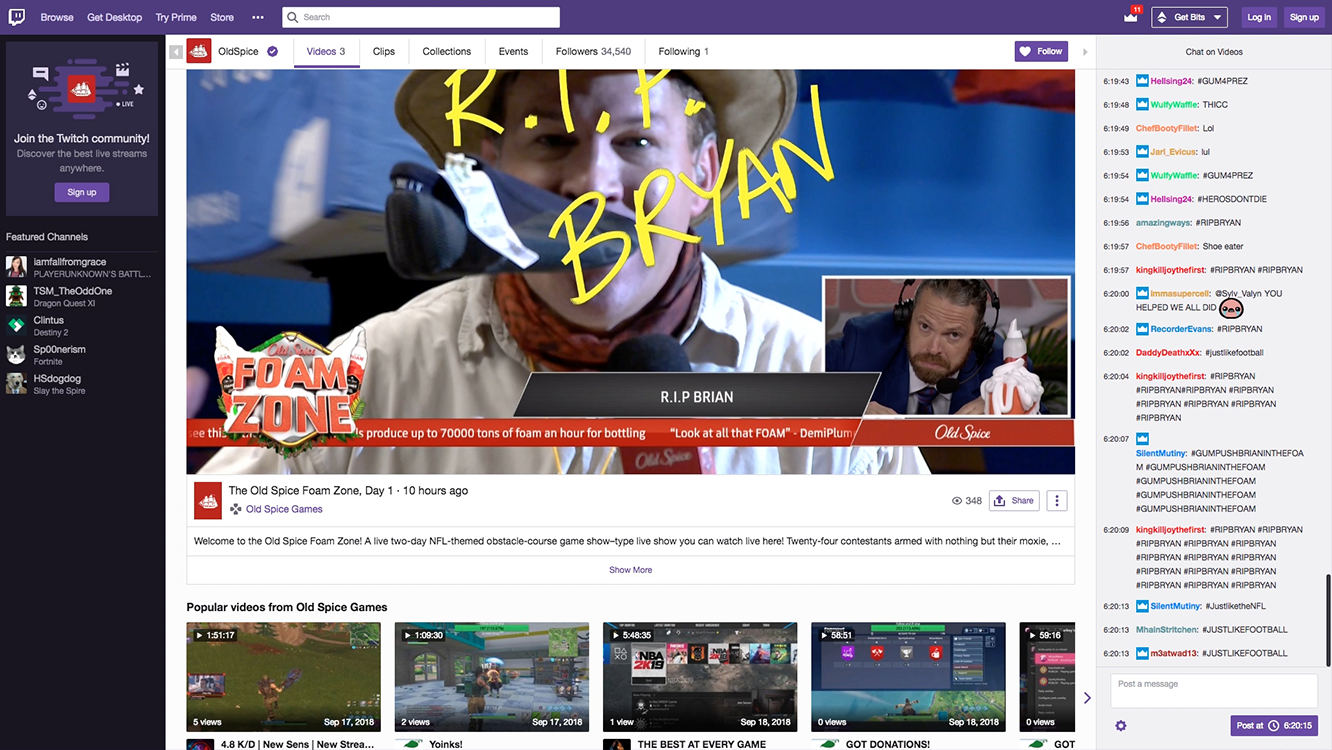Open Clintus channel avatar
Viewport: 1332px width, 750px height.
pos(16,326)
